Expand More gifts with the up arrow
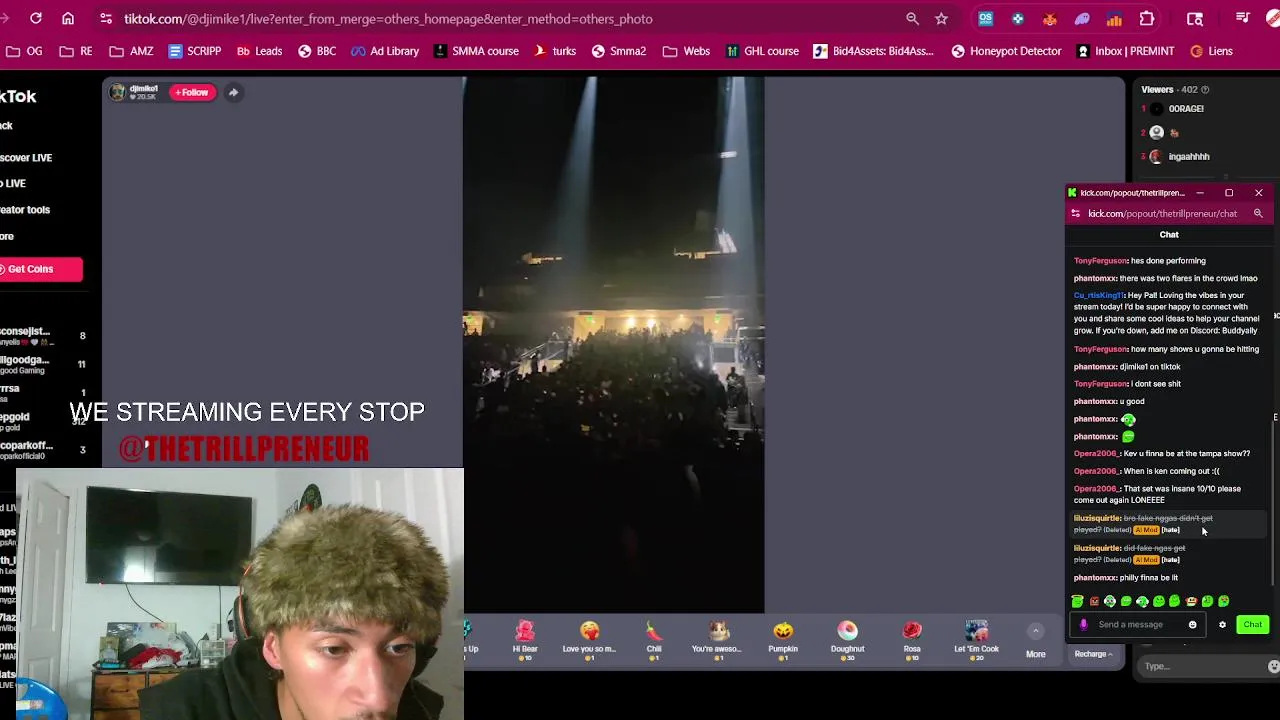 point(1036,631)
